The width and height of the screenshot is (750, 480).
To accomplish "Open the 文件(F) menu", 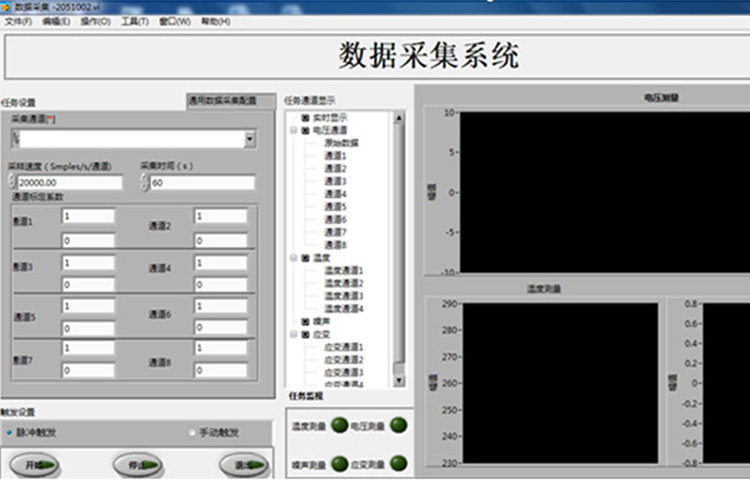I will coord(19,21).
